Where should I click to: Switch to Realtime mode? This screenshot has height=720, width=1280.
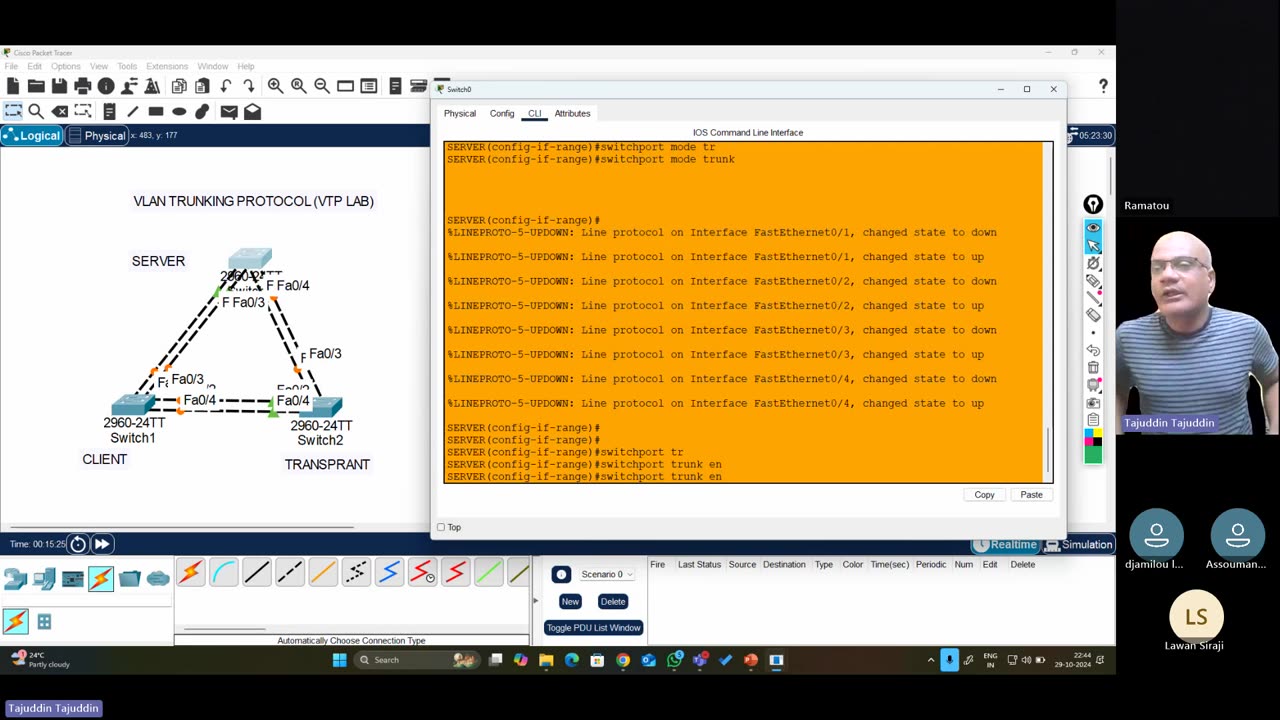(1005, 544)
